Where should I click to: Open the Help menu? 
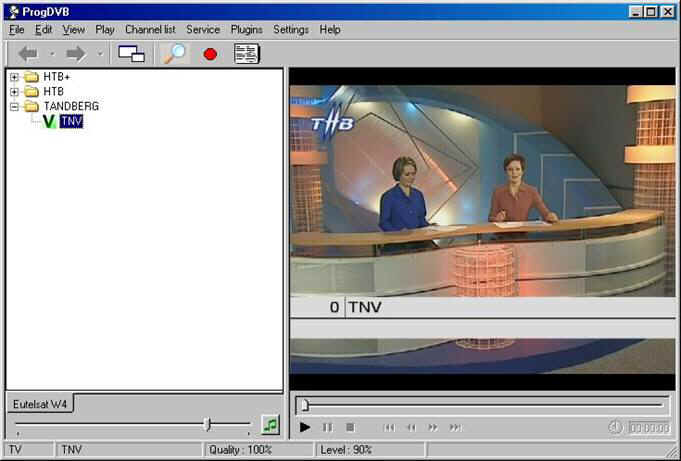coord(330,30)
